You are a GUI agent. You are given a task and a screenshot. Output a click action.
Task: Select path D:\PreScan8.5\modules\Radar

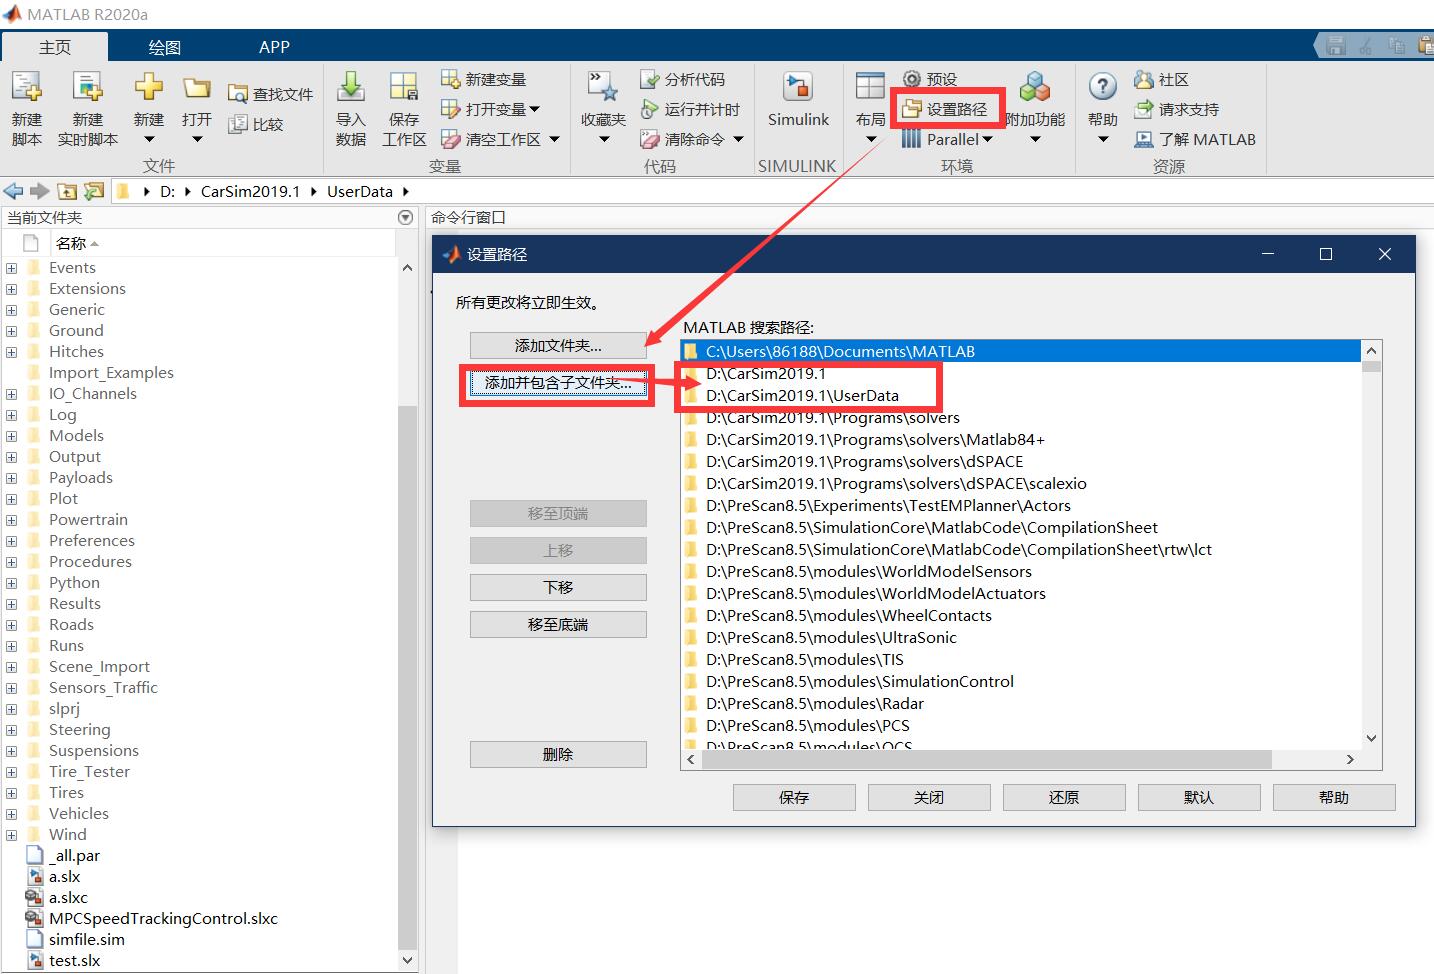tap(1021, 703)
